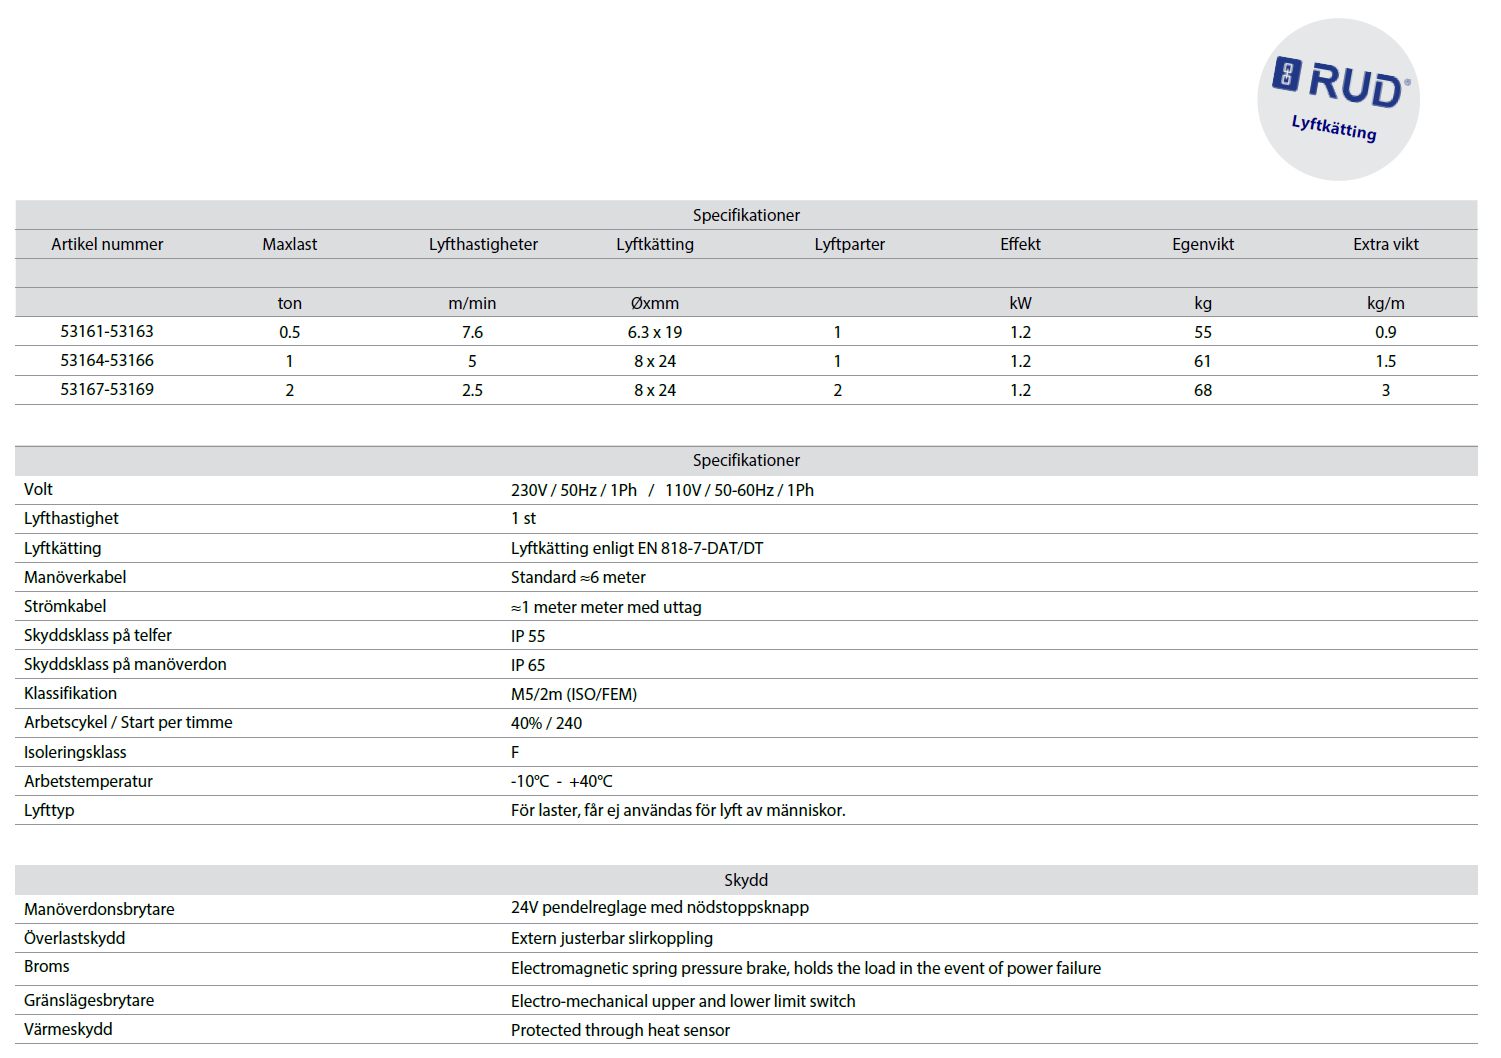Select the '55' weight value
Image resolution: width=1501 pixels, height=1058 pixels.
[x=1203, y=332]
